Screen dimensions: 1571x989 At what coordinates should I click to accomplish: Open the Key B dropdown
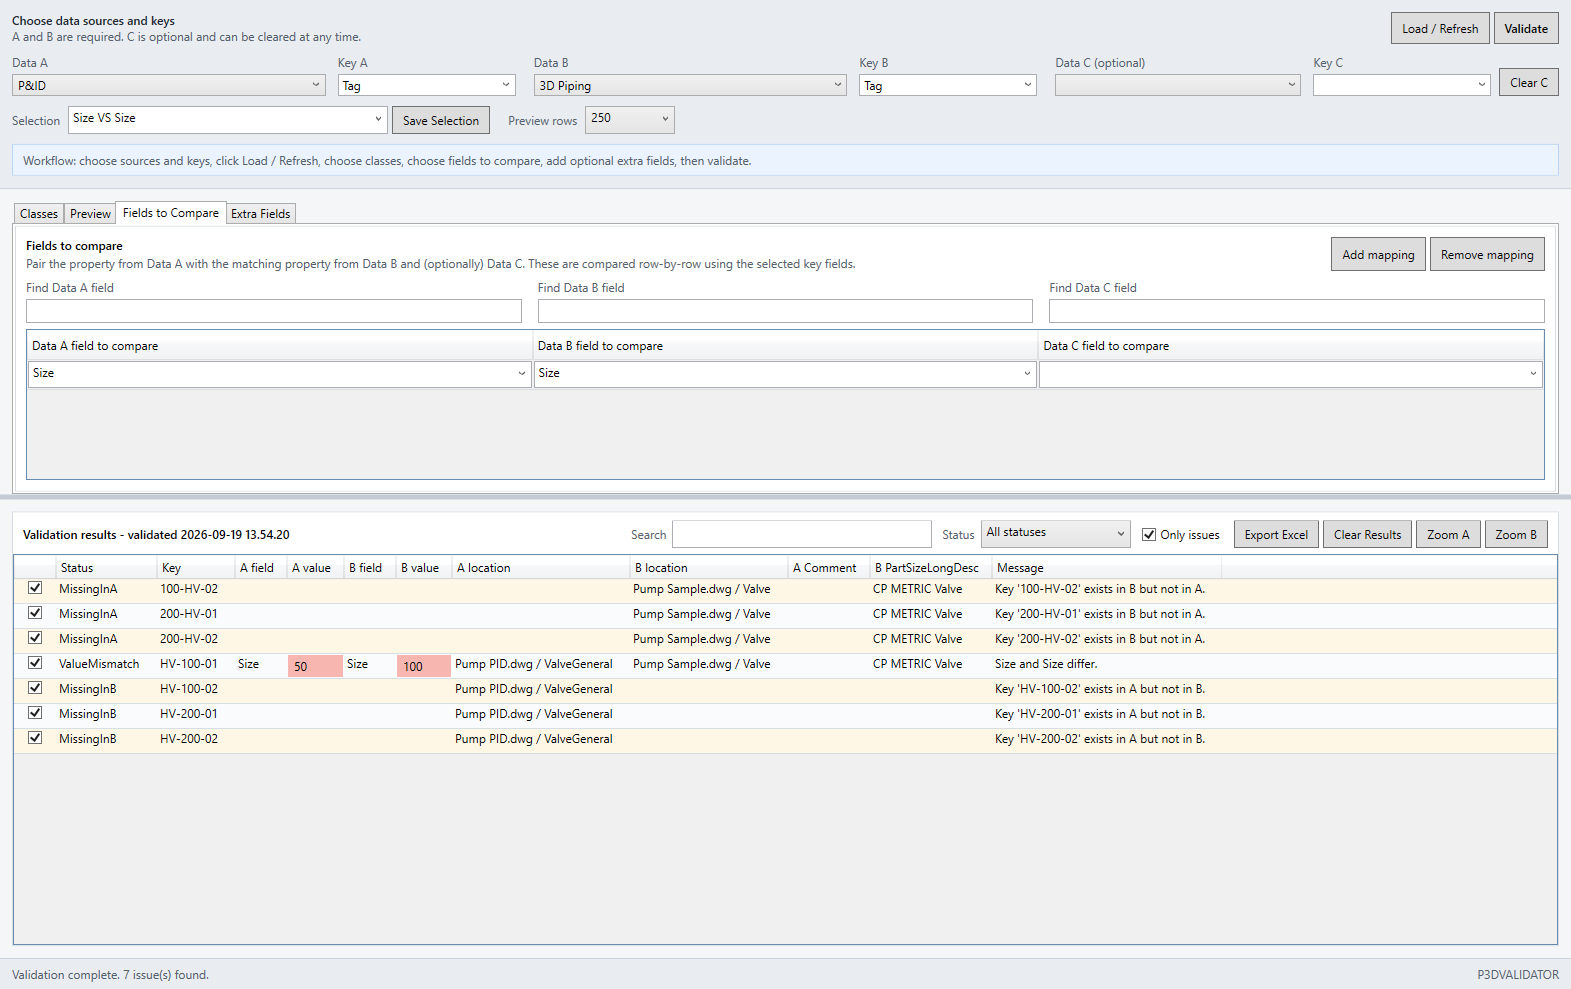tap(948, 85)
